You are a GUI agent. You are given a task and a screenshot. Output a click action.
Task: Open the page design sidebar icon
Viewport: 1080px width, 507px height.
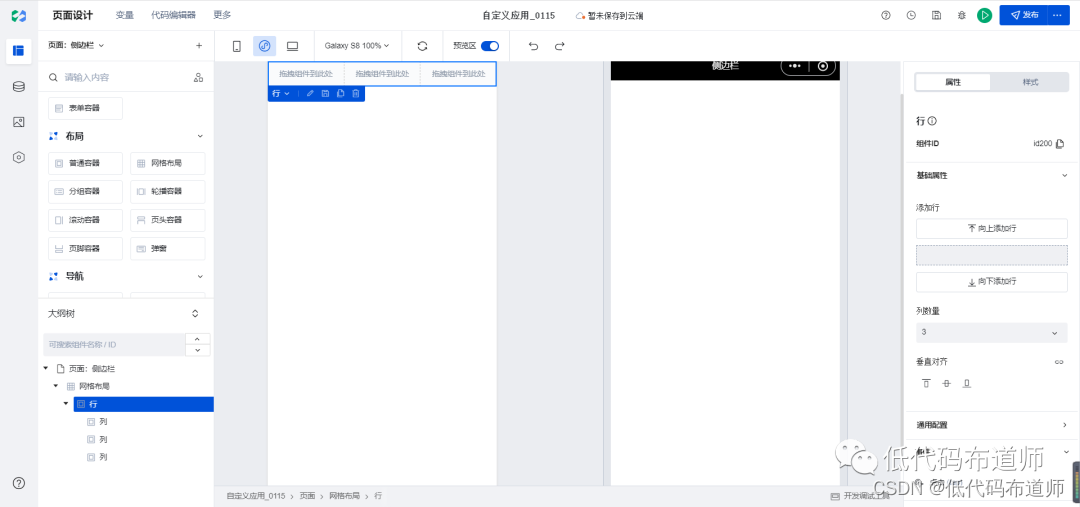[x=19, y=50]
